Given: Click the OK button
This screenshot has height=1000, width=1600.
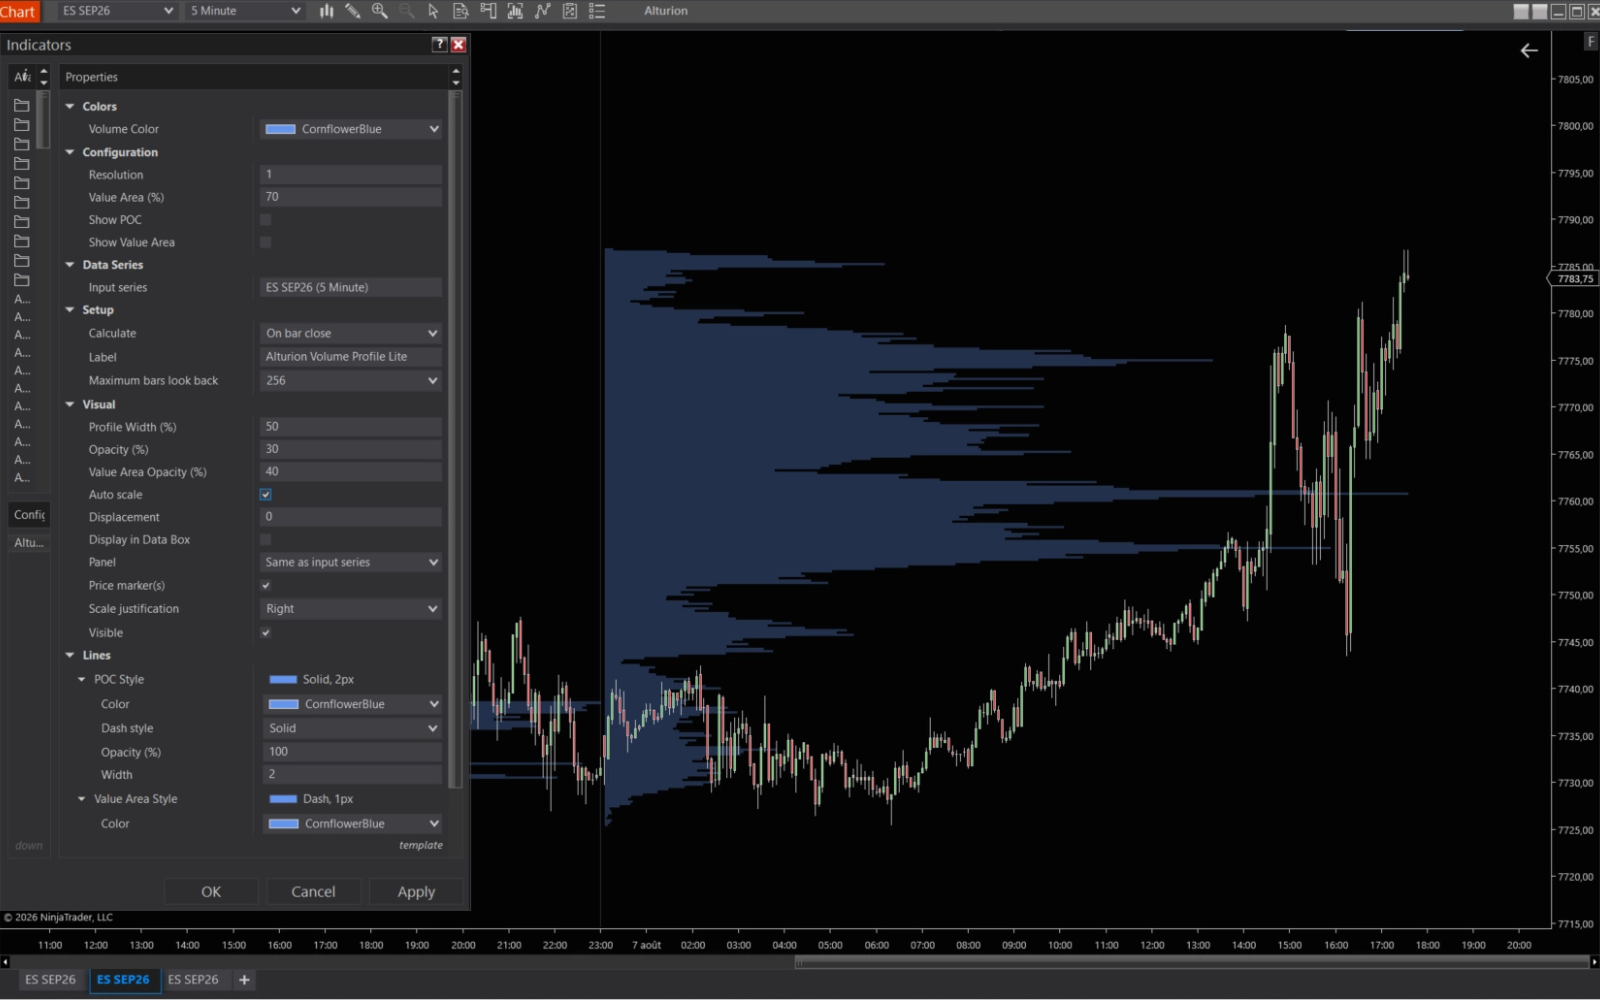Looking at the screenshot, I should click(211, 891).
